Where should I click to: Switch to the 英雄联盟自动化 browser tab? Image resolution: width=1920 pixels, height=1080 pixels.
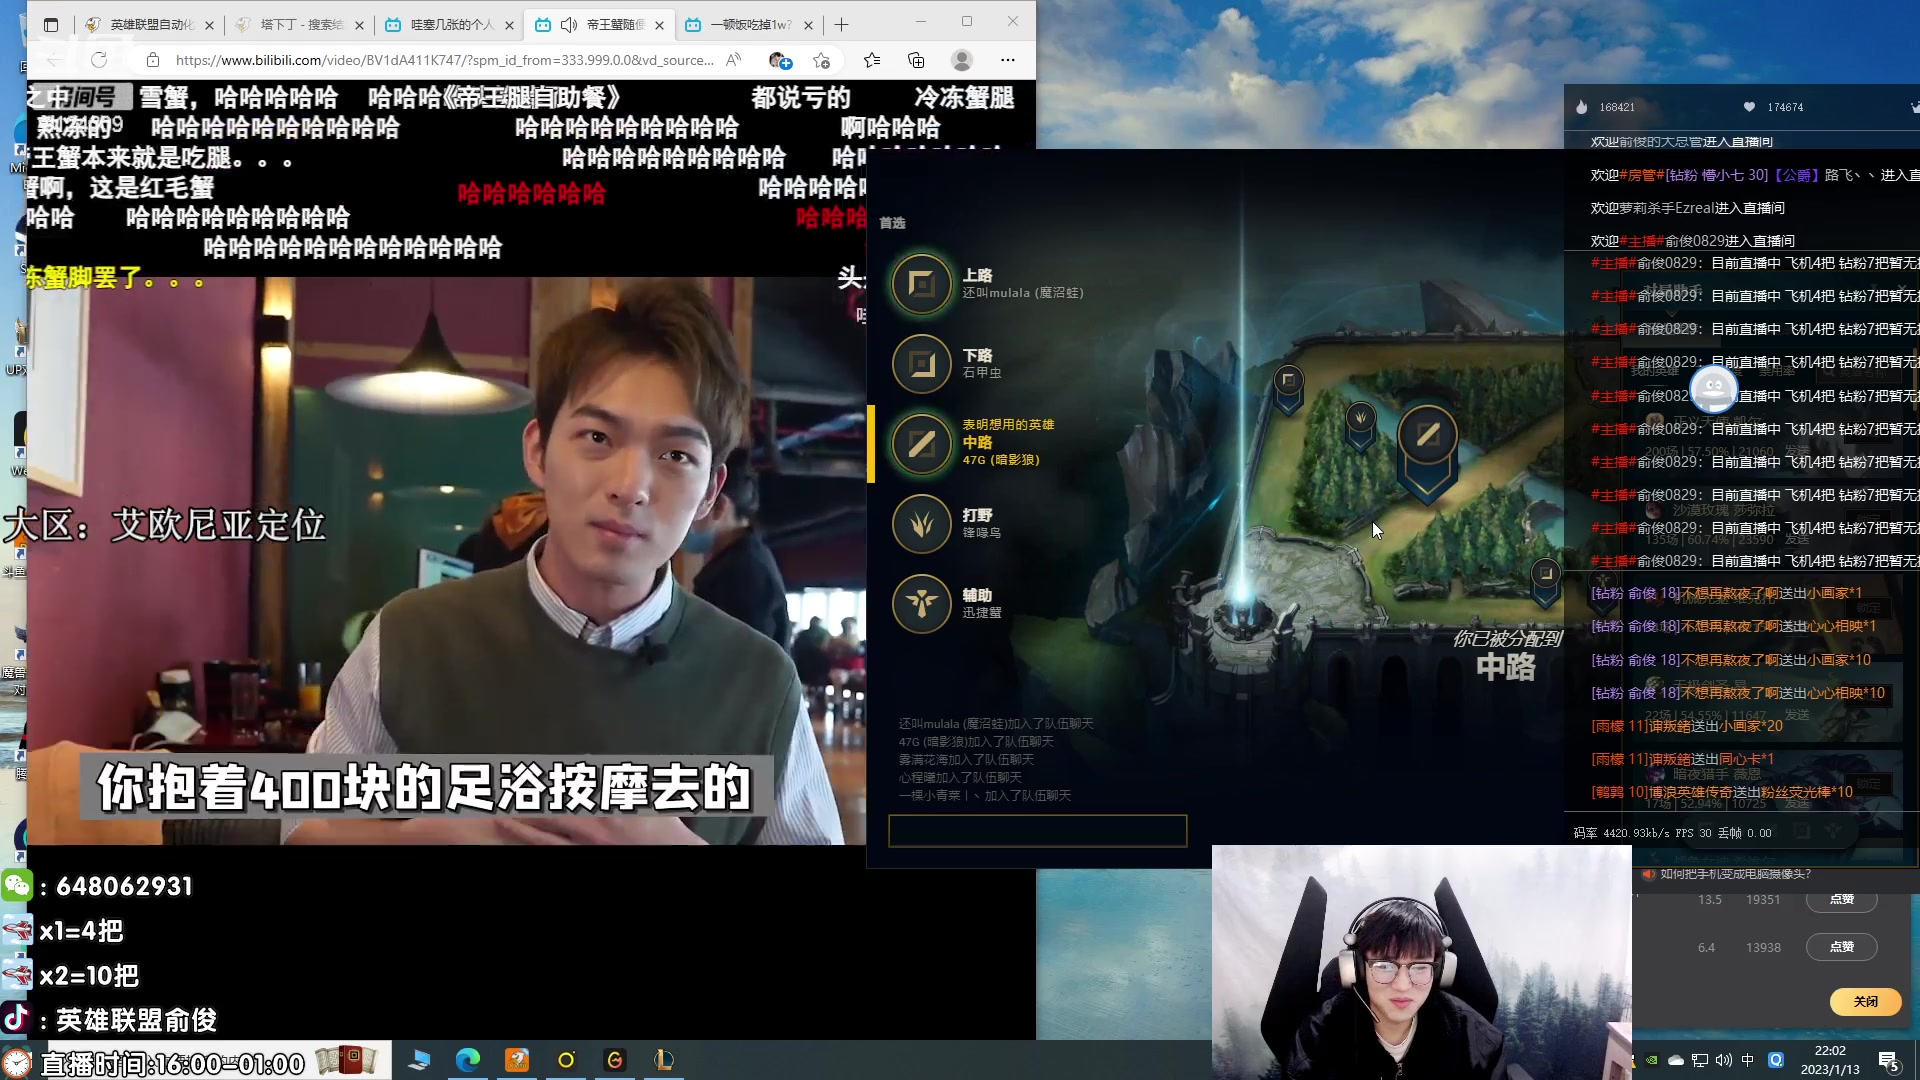tap(149, 24)
